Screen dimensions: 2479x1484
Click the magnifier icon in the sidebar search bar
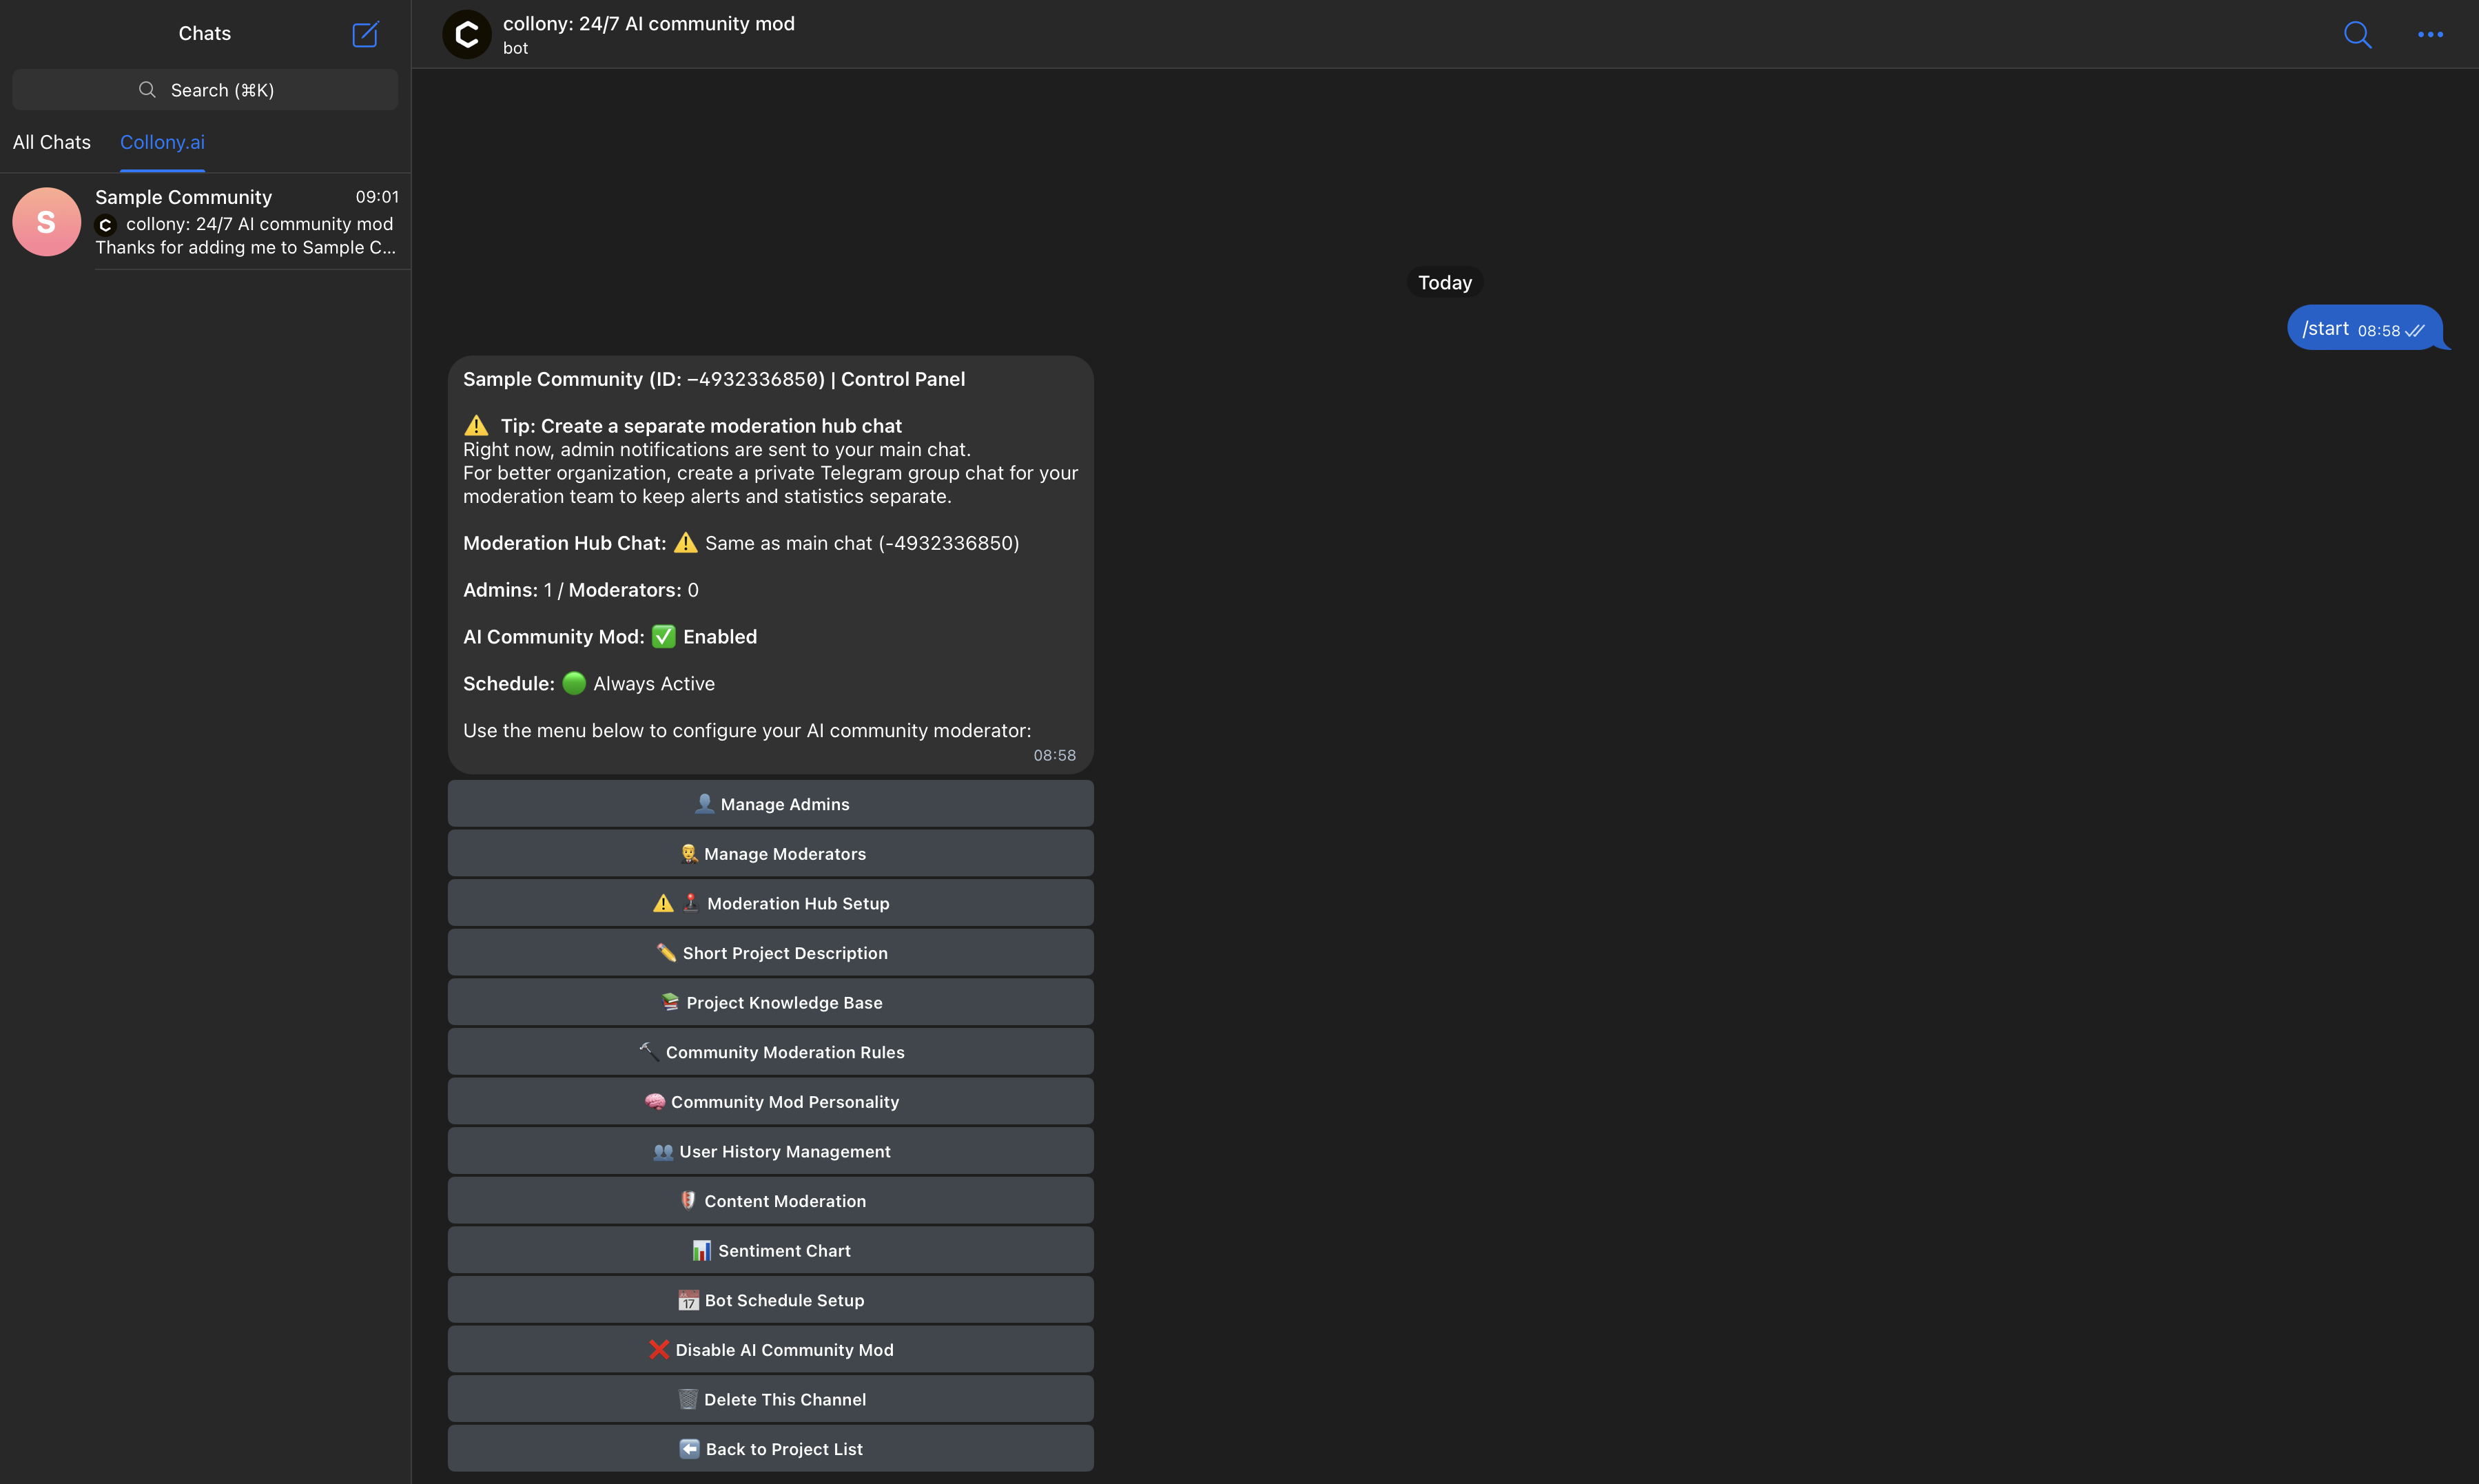click(x=146, y=89)
